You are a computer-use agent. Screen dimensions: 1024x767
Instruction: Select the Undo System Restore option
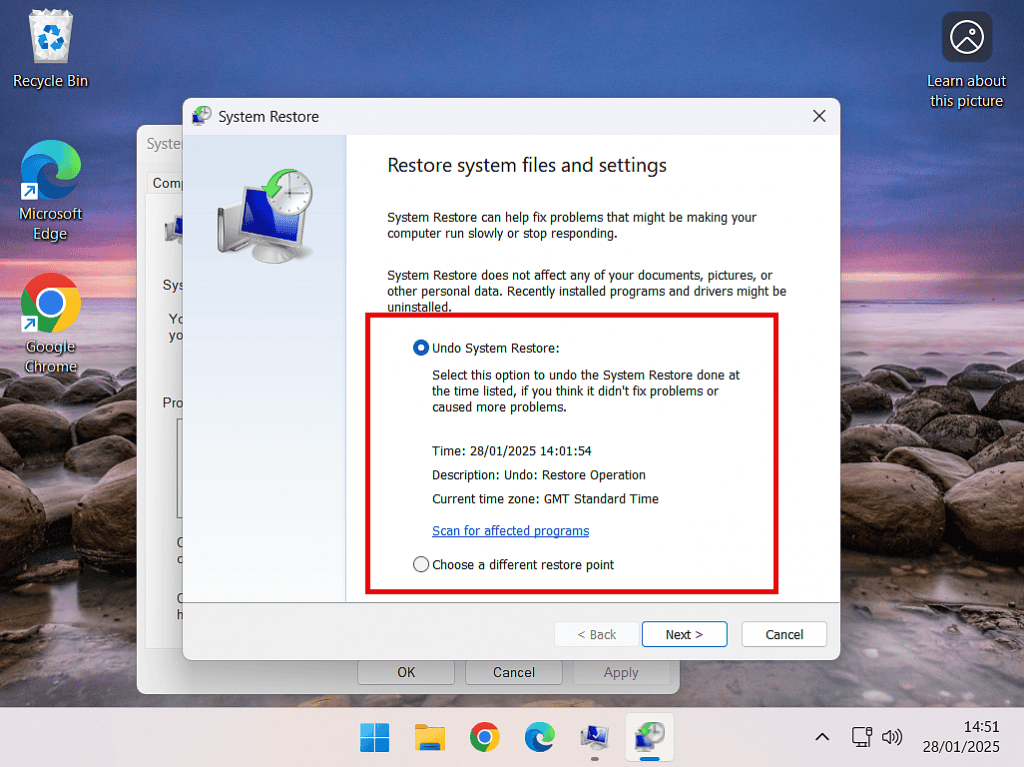coord(421,348)
